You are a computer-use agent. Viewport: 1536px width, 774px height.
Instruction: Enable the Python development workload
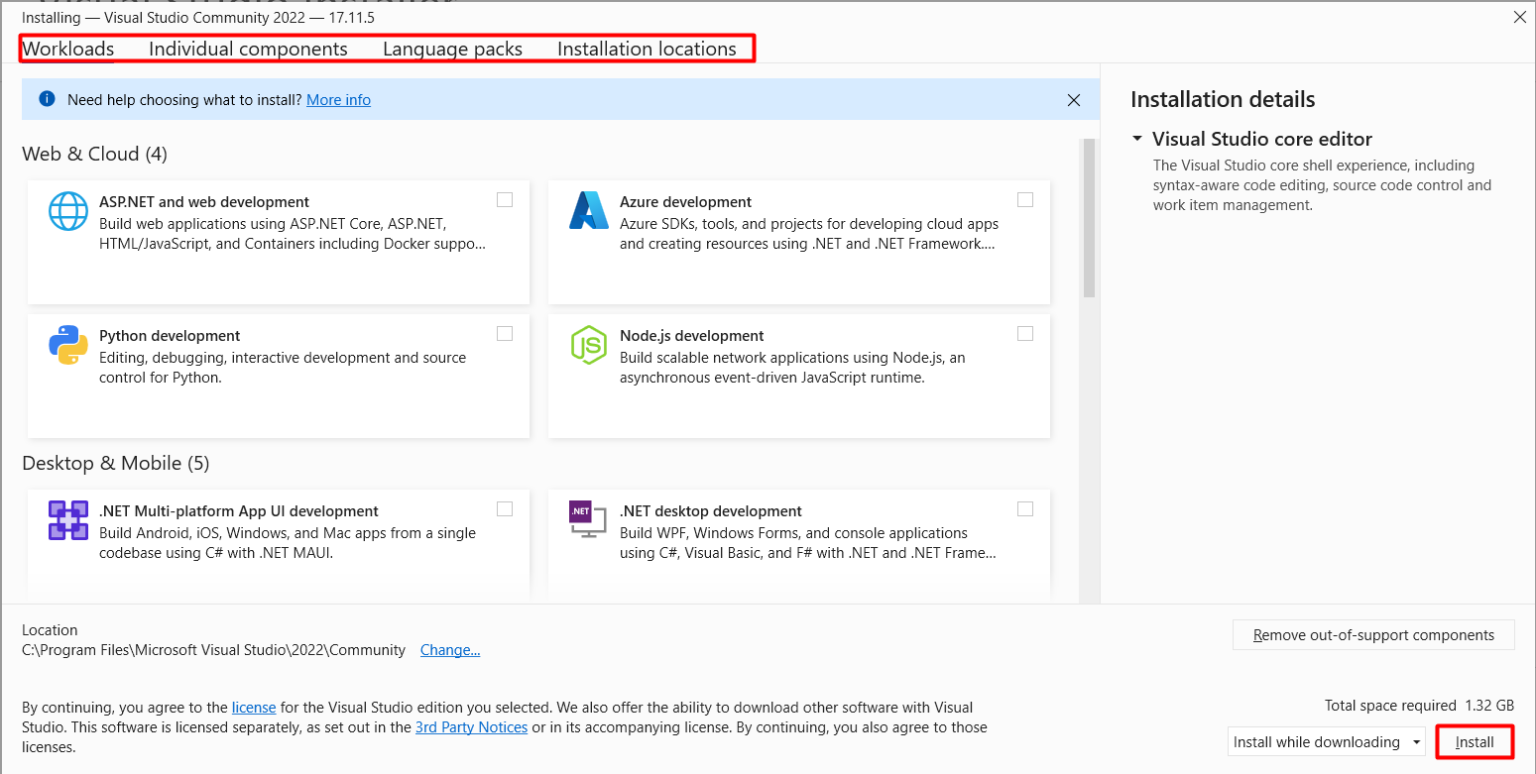[505, 333]
